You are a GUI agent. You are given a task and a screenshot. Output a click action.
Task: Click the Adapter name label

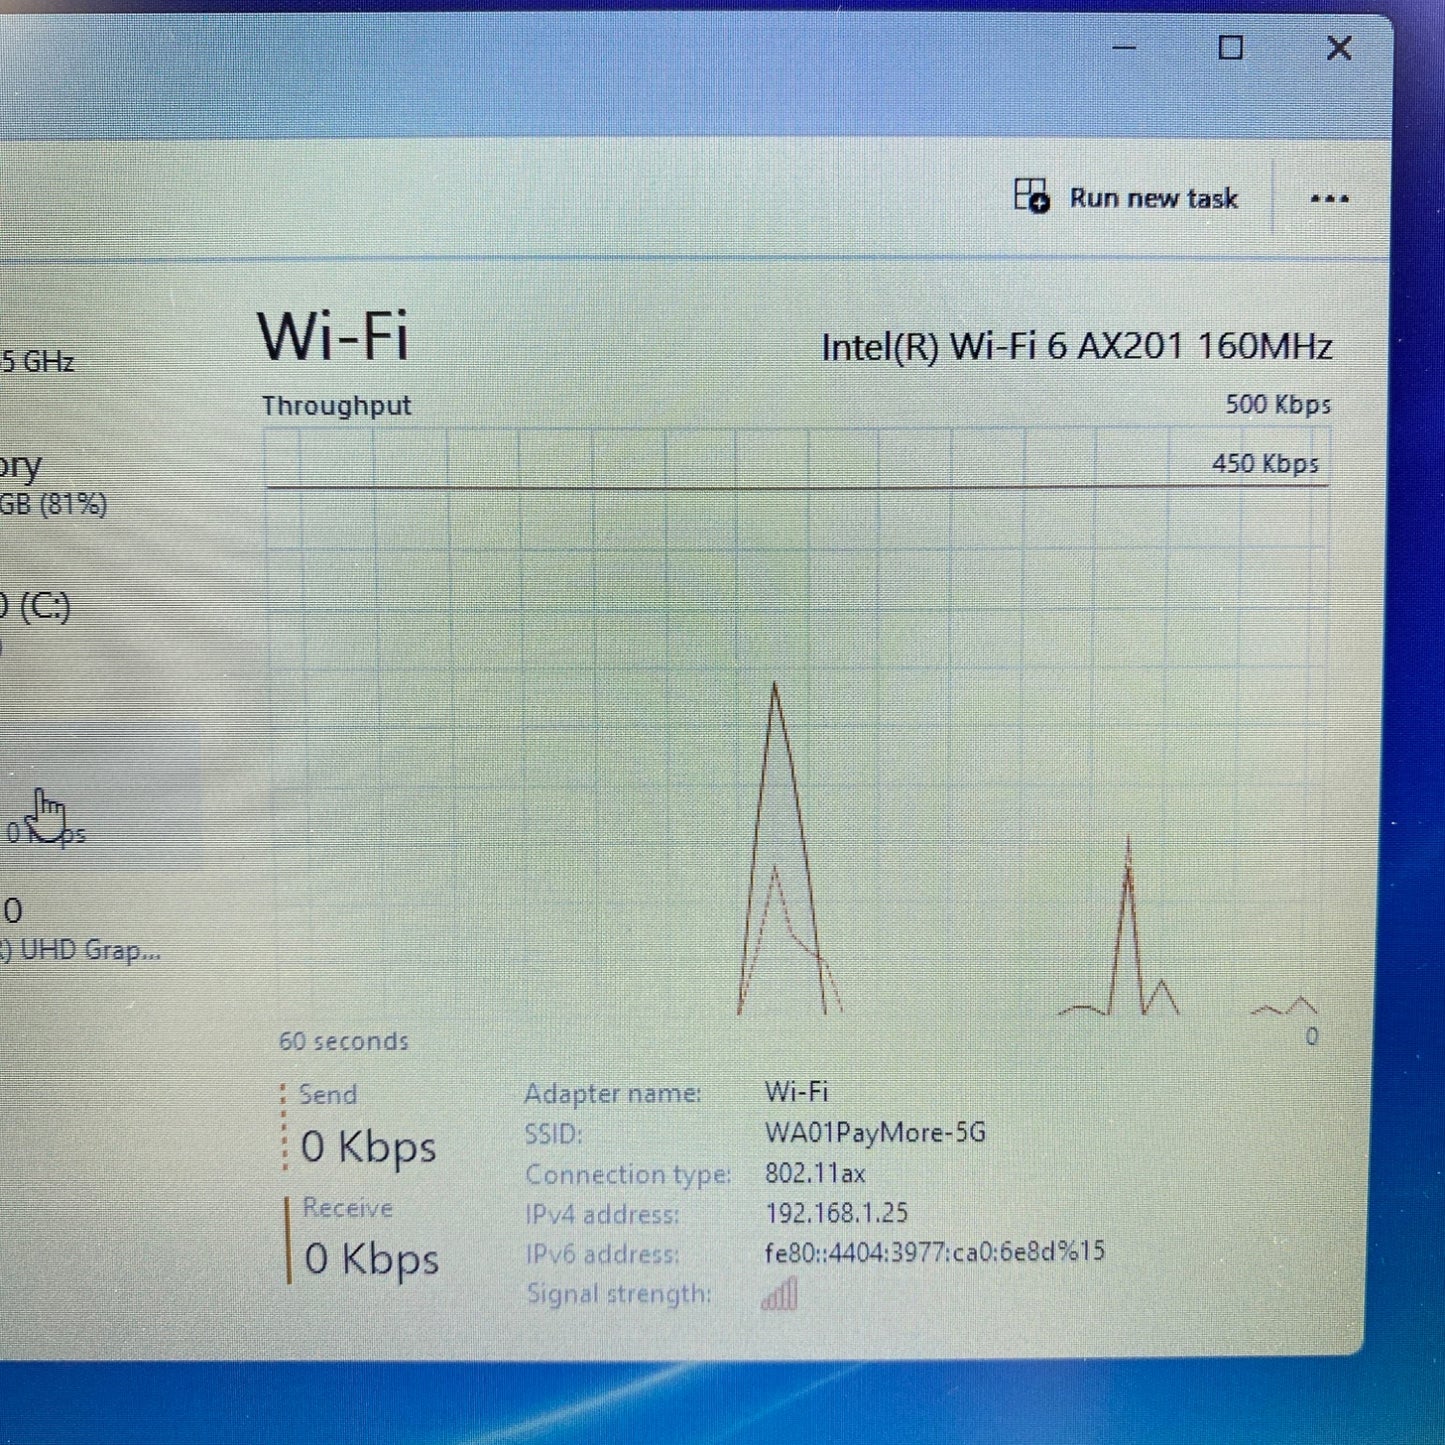point(612,1094)
